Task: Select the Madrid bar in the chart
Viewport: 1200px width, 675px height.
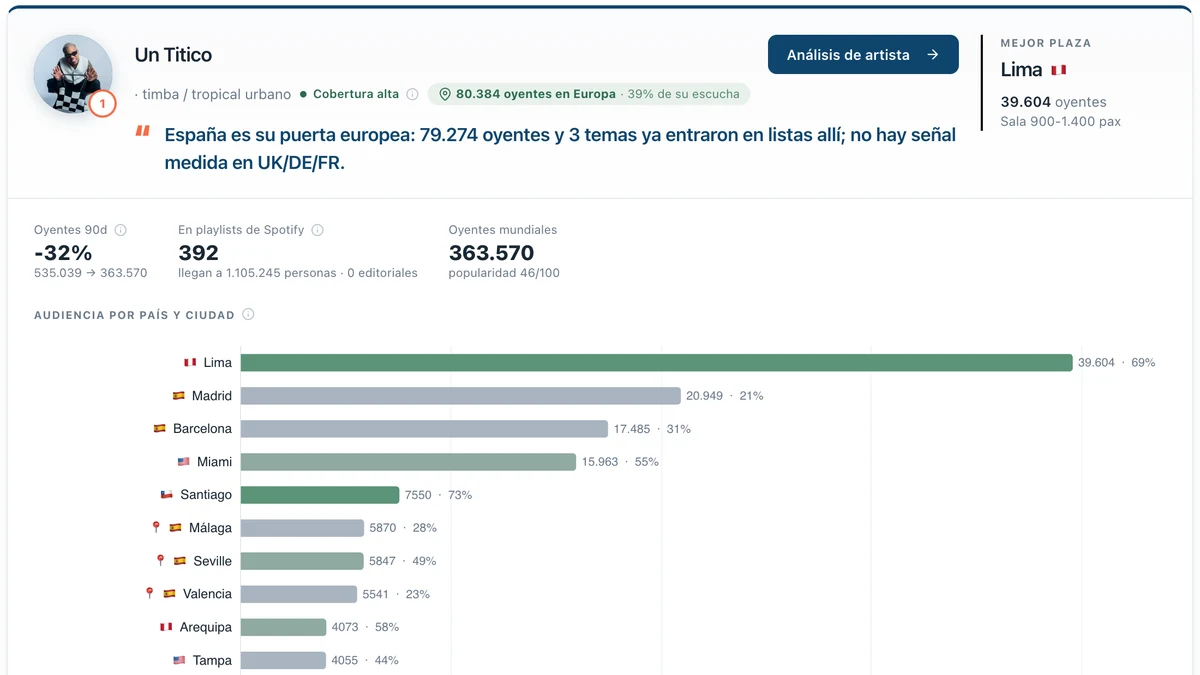Action: coord(460,396)
